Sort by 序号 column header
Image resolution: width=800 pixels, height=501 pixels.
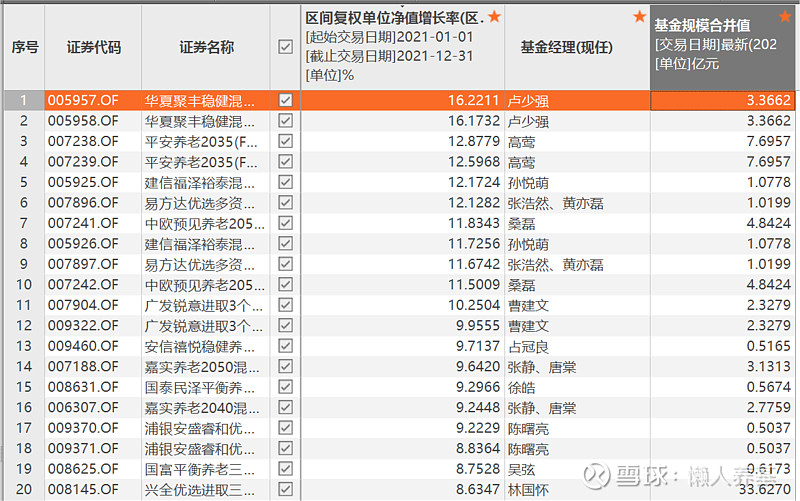point(24,47)
